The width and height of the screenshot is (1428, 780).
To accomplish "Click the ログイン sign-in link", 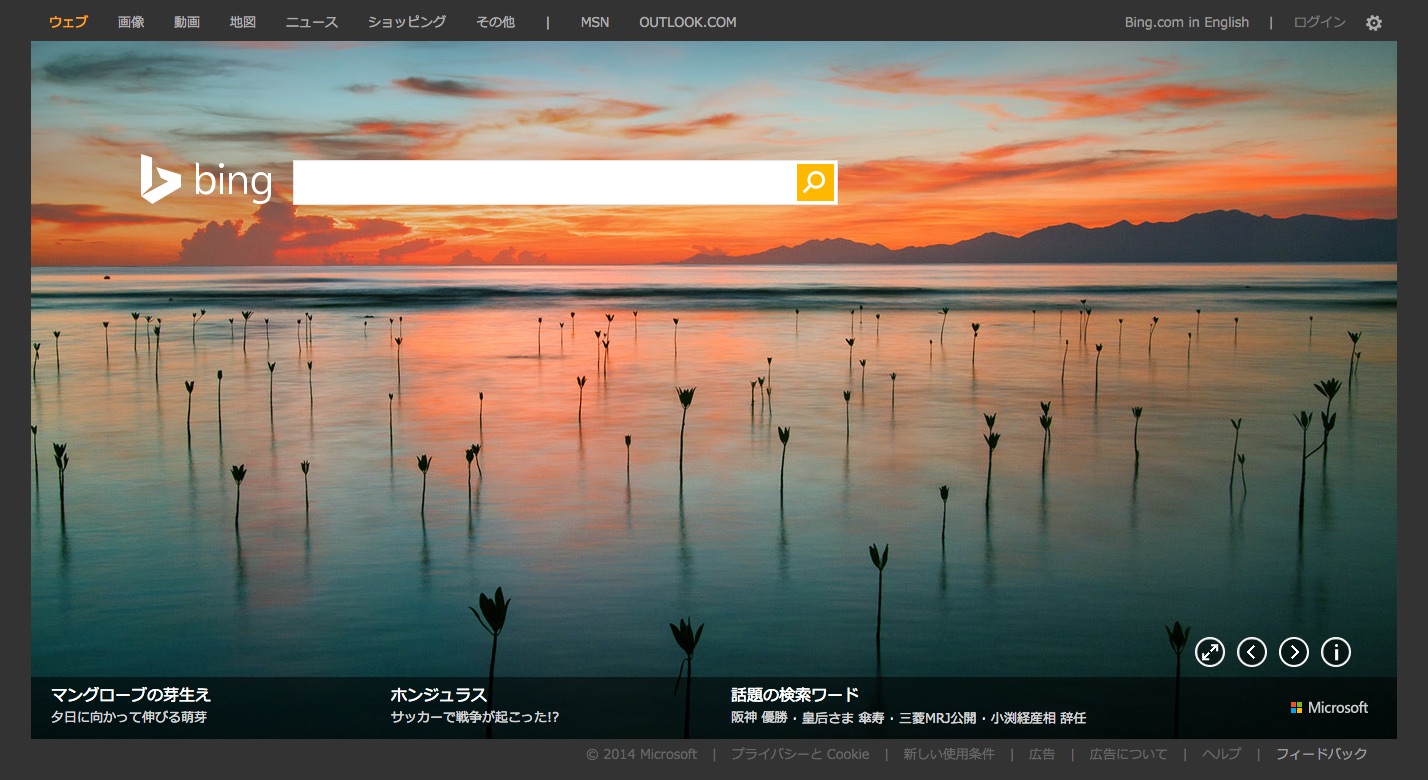I will pyautogui.click(x=1319, y=22).
